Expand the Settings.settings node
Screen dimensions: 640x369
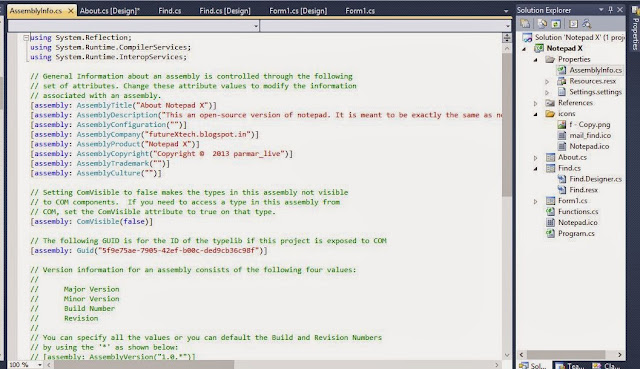[547, 93]
